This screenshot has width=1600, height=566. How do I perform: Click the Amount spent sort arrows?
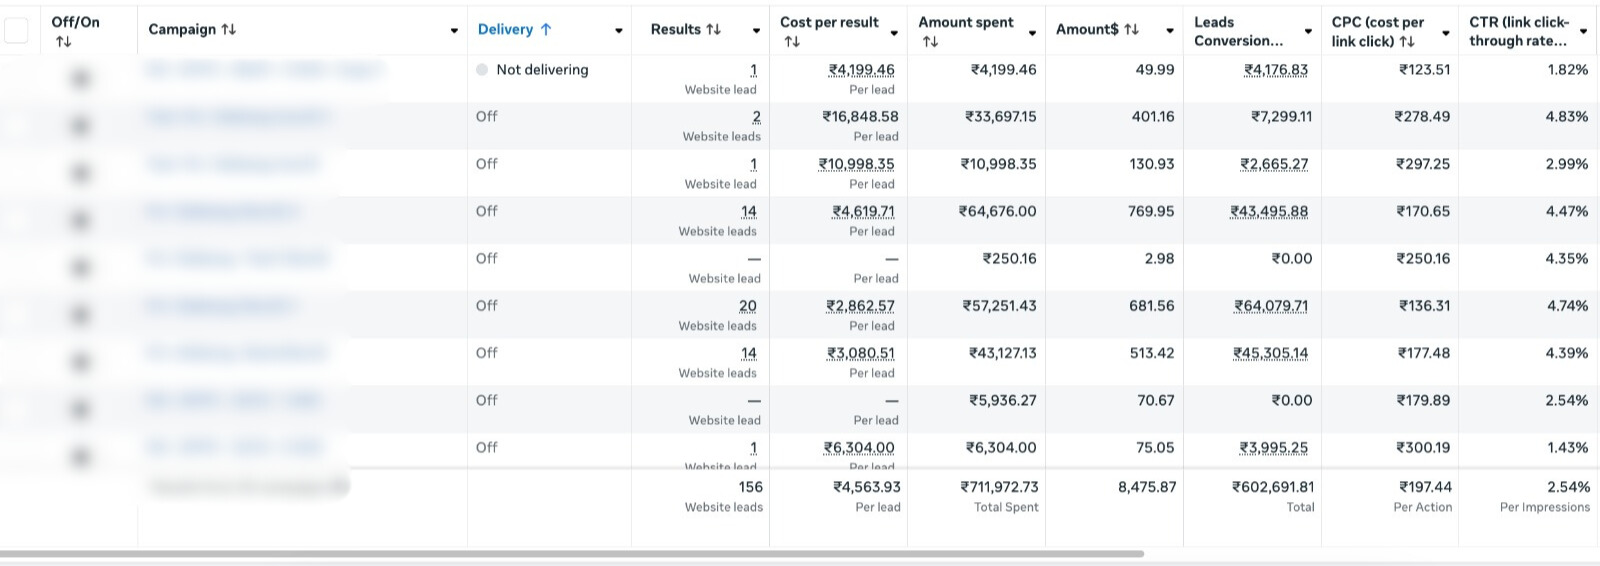pyautogui.click(x=929, y=42)
